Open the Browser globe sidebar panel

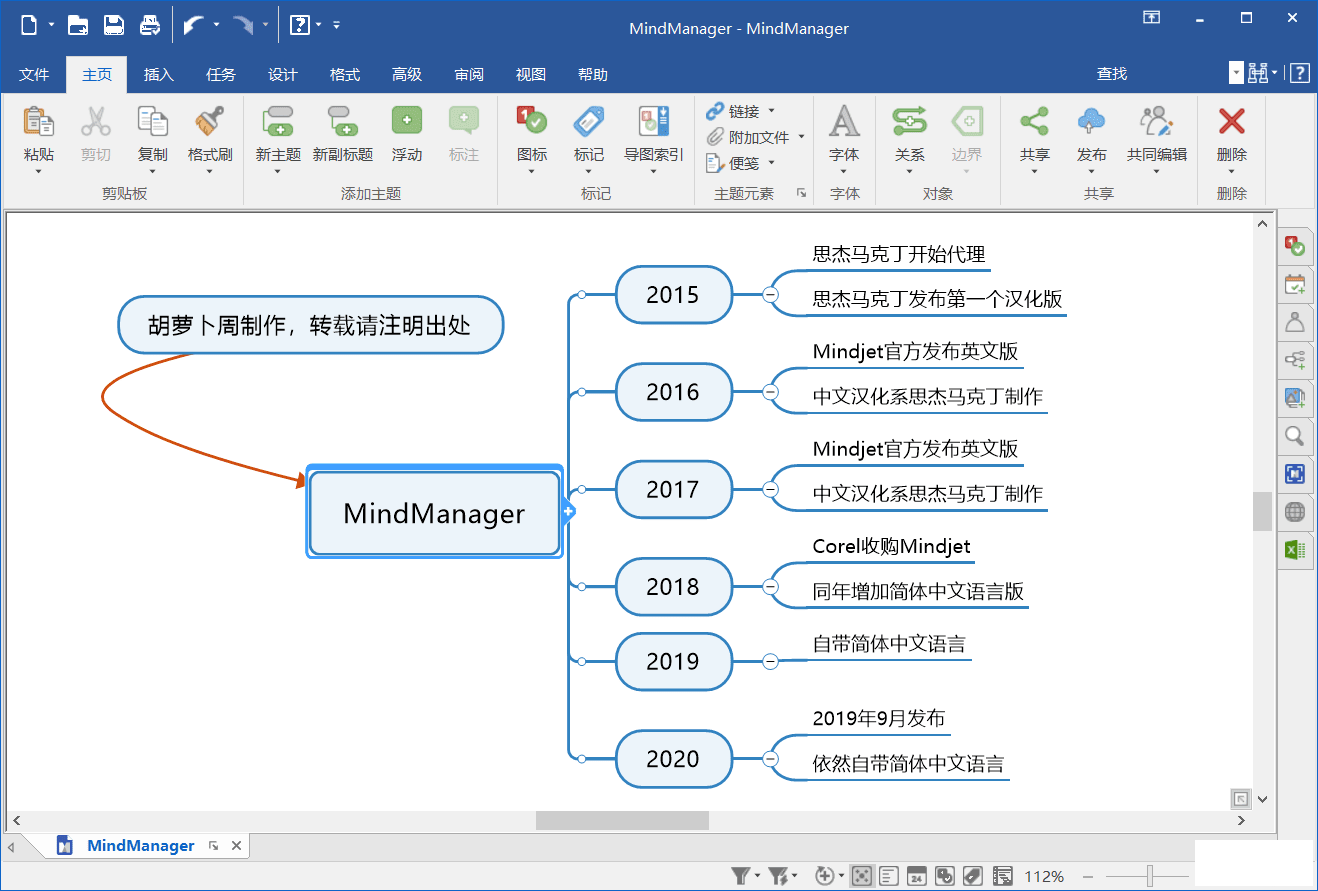pyautogui.click(x=1295, y=512)
